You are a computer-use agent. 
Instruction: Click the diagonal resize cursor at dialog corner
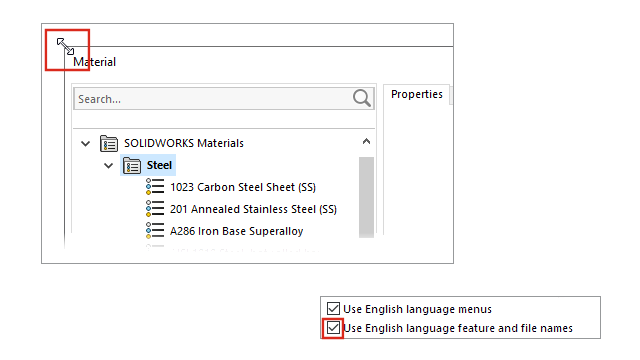(65, 46)
